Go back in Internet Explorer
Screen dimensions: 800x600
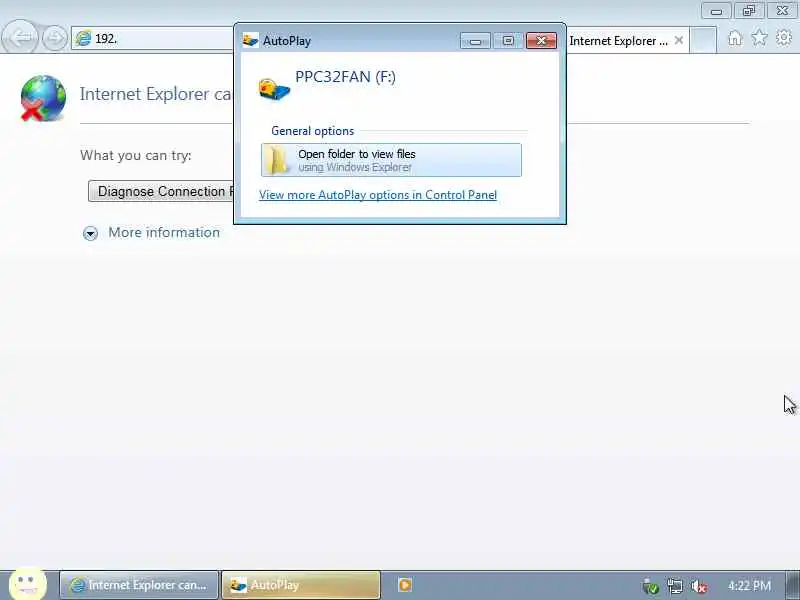pos(20,37)
